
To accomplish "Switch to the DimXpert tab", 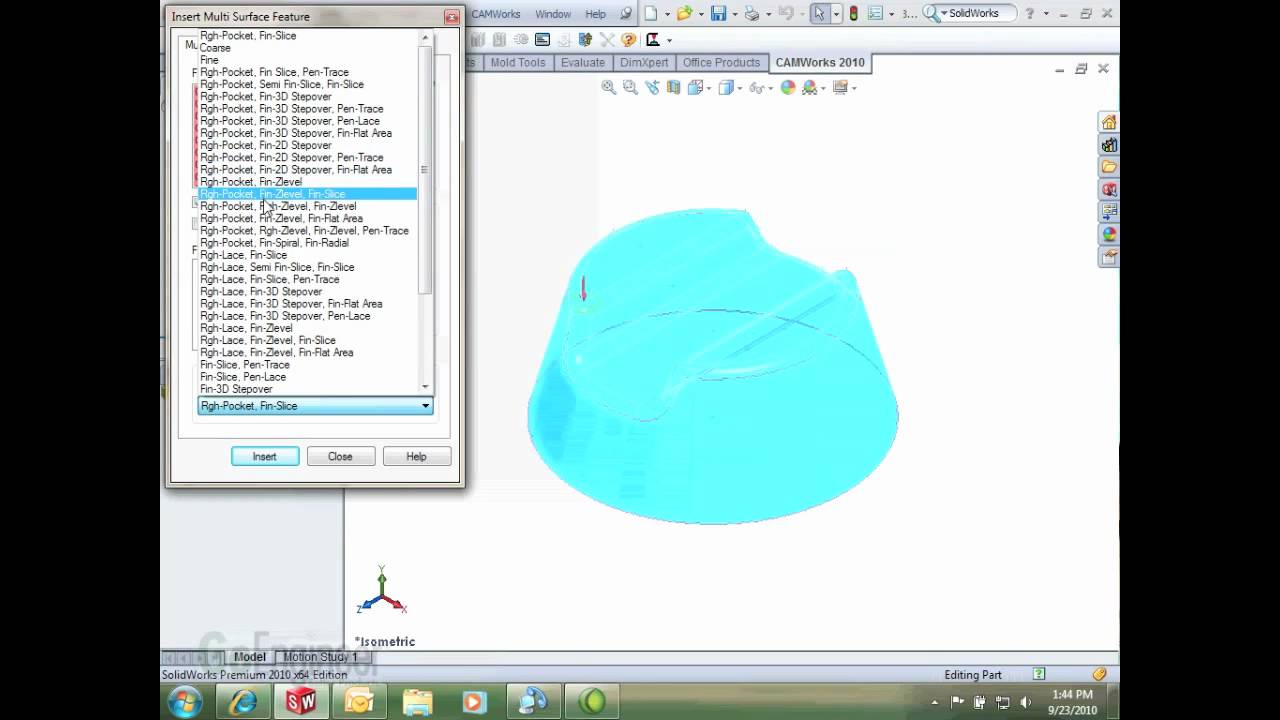I will click(643, 62).
